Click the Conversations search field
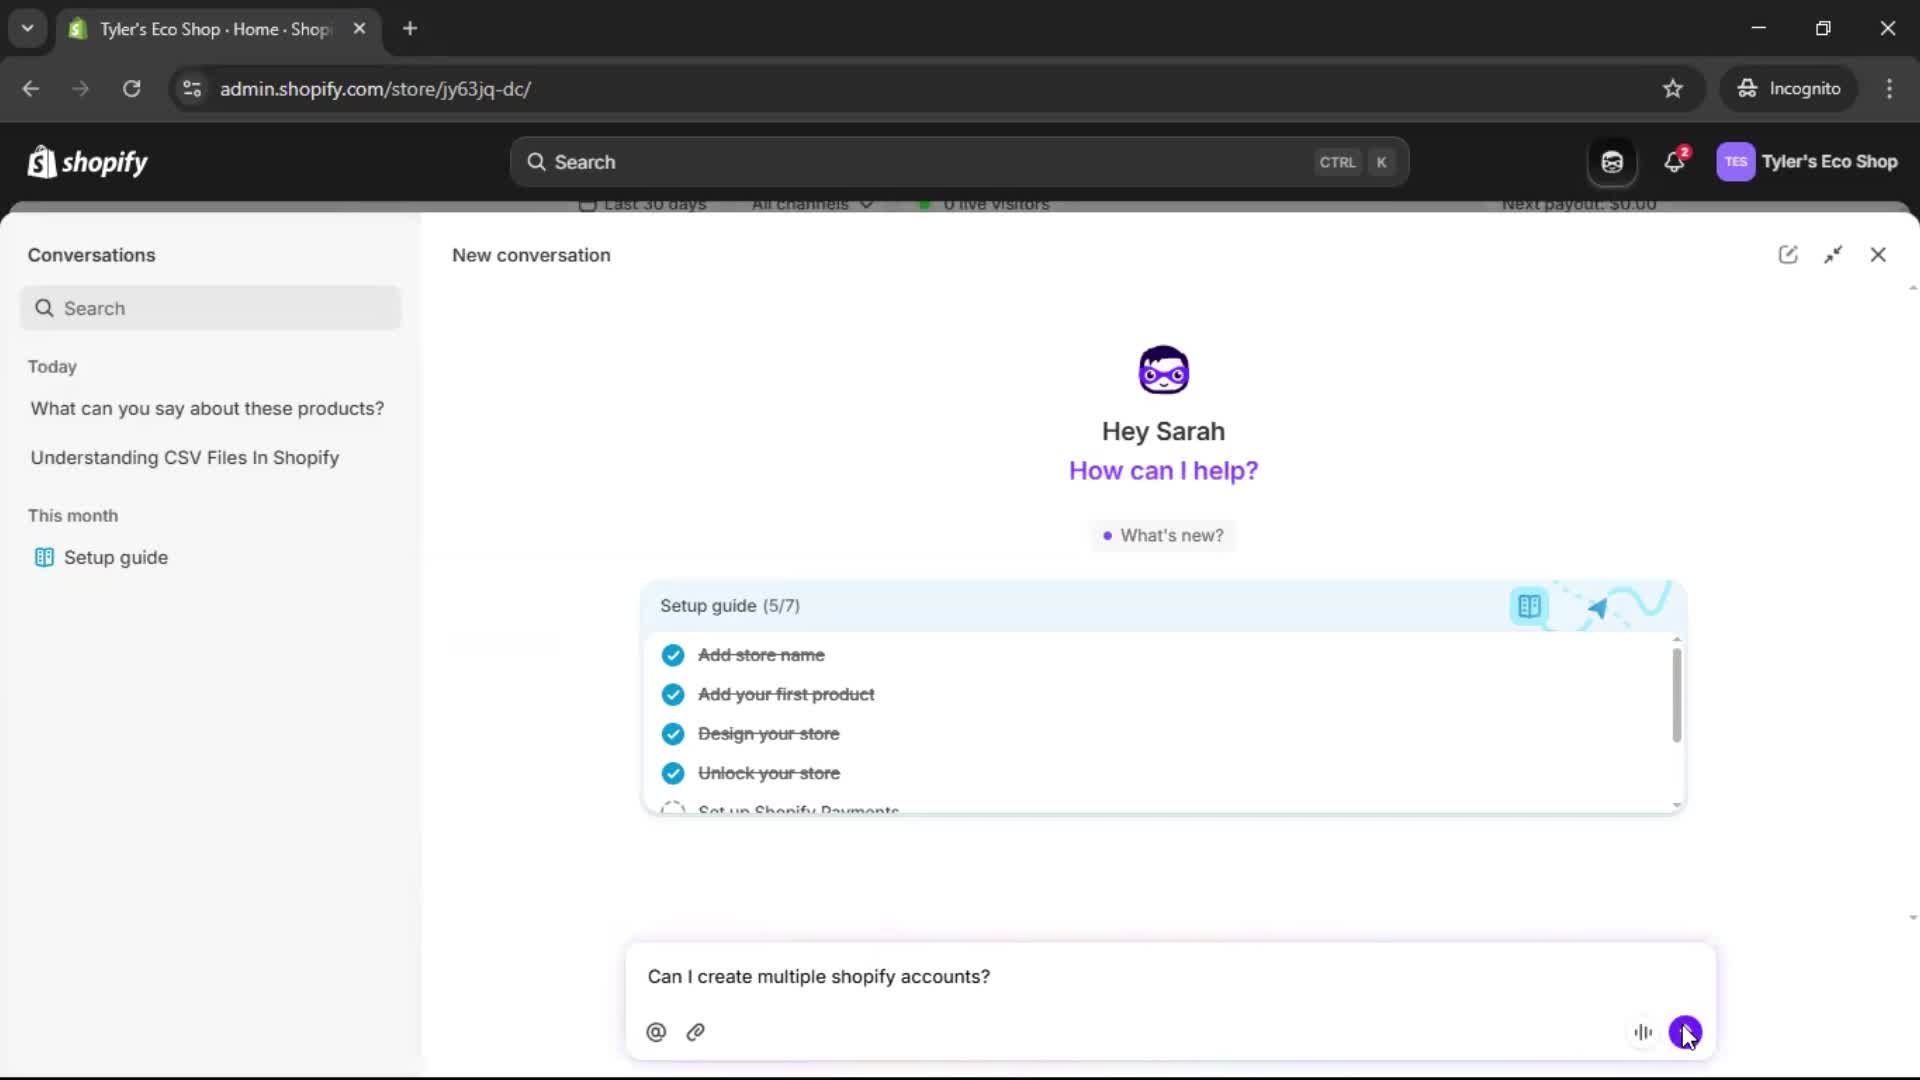 210,308
